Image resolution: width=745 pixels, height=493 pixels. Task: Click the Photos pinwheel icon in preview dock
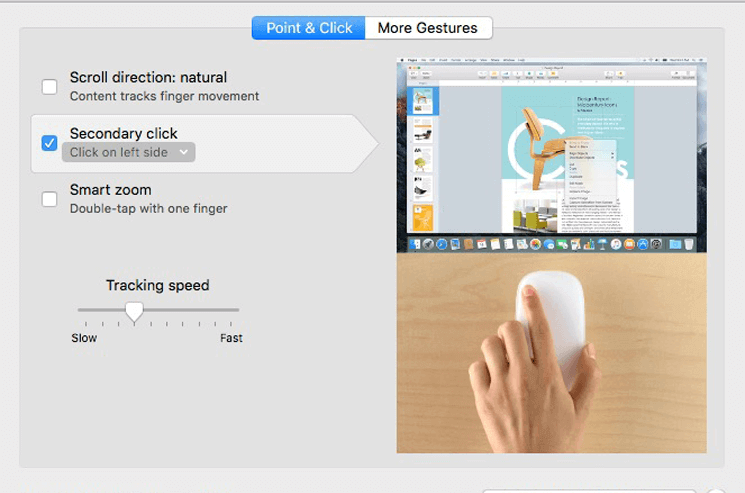(535, 244)
